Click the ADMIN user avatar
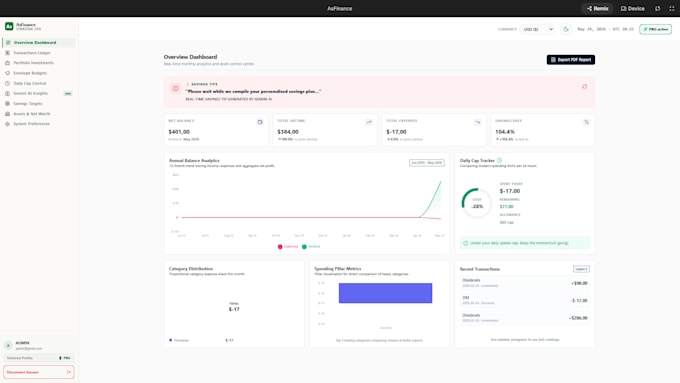 [8, 345]
